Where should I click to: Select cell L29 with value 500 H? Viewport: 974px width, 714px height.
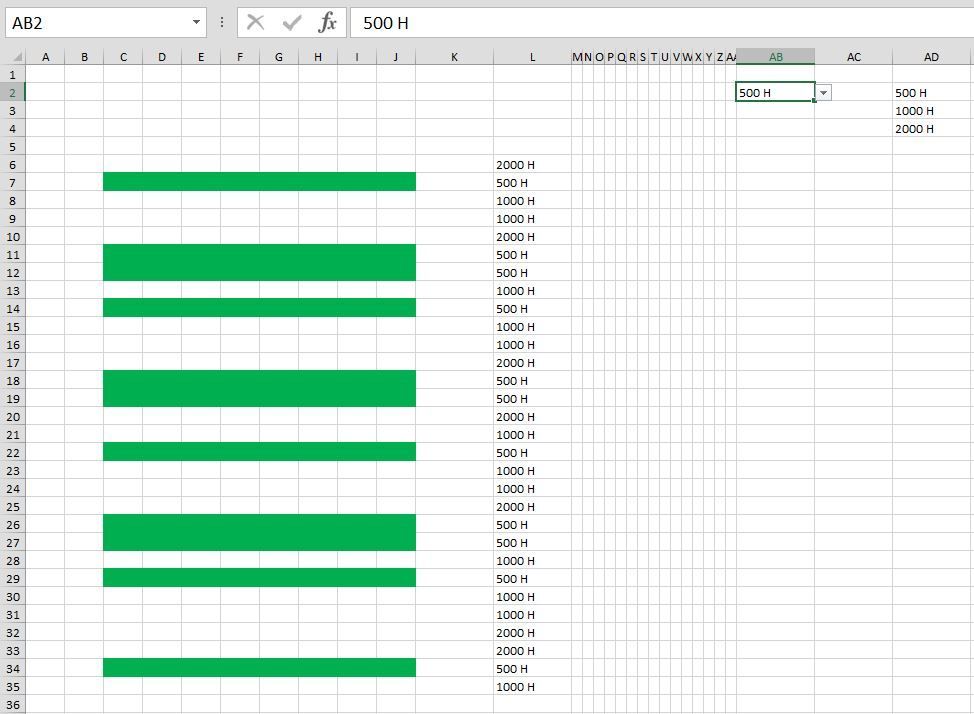532,579
